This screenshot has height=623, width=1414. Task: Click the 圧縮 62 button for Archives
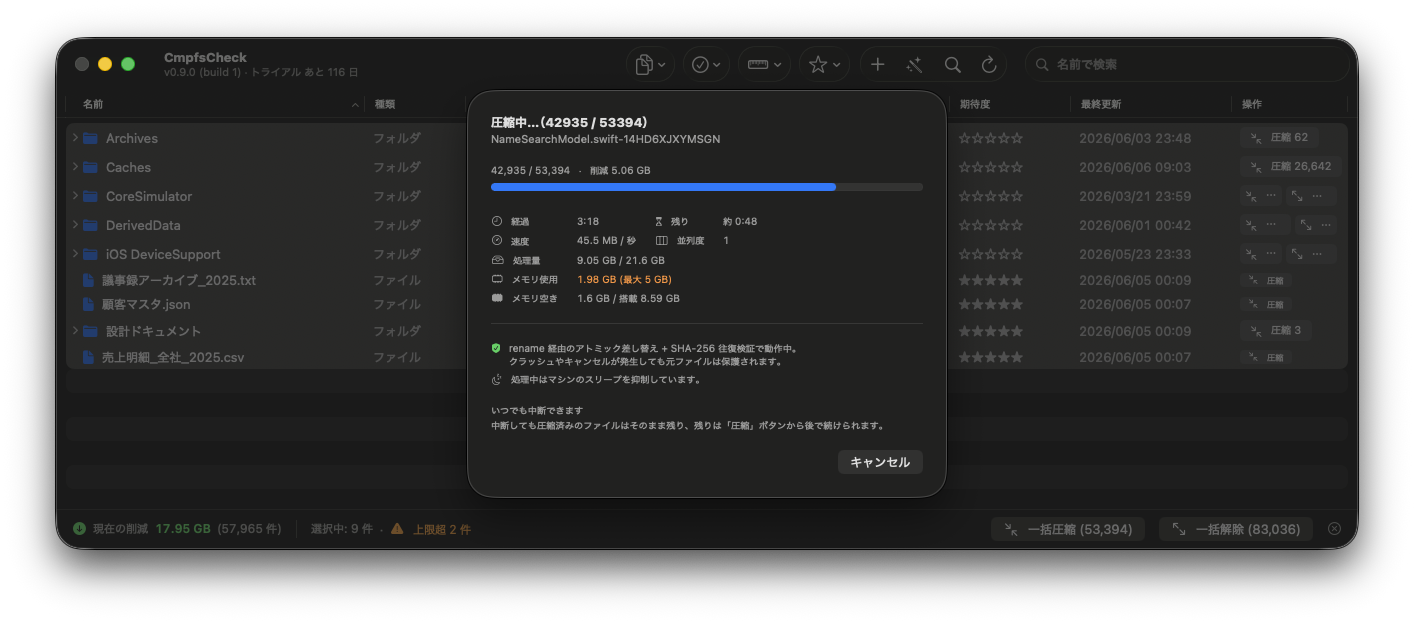[1279, 138]
